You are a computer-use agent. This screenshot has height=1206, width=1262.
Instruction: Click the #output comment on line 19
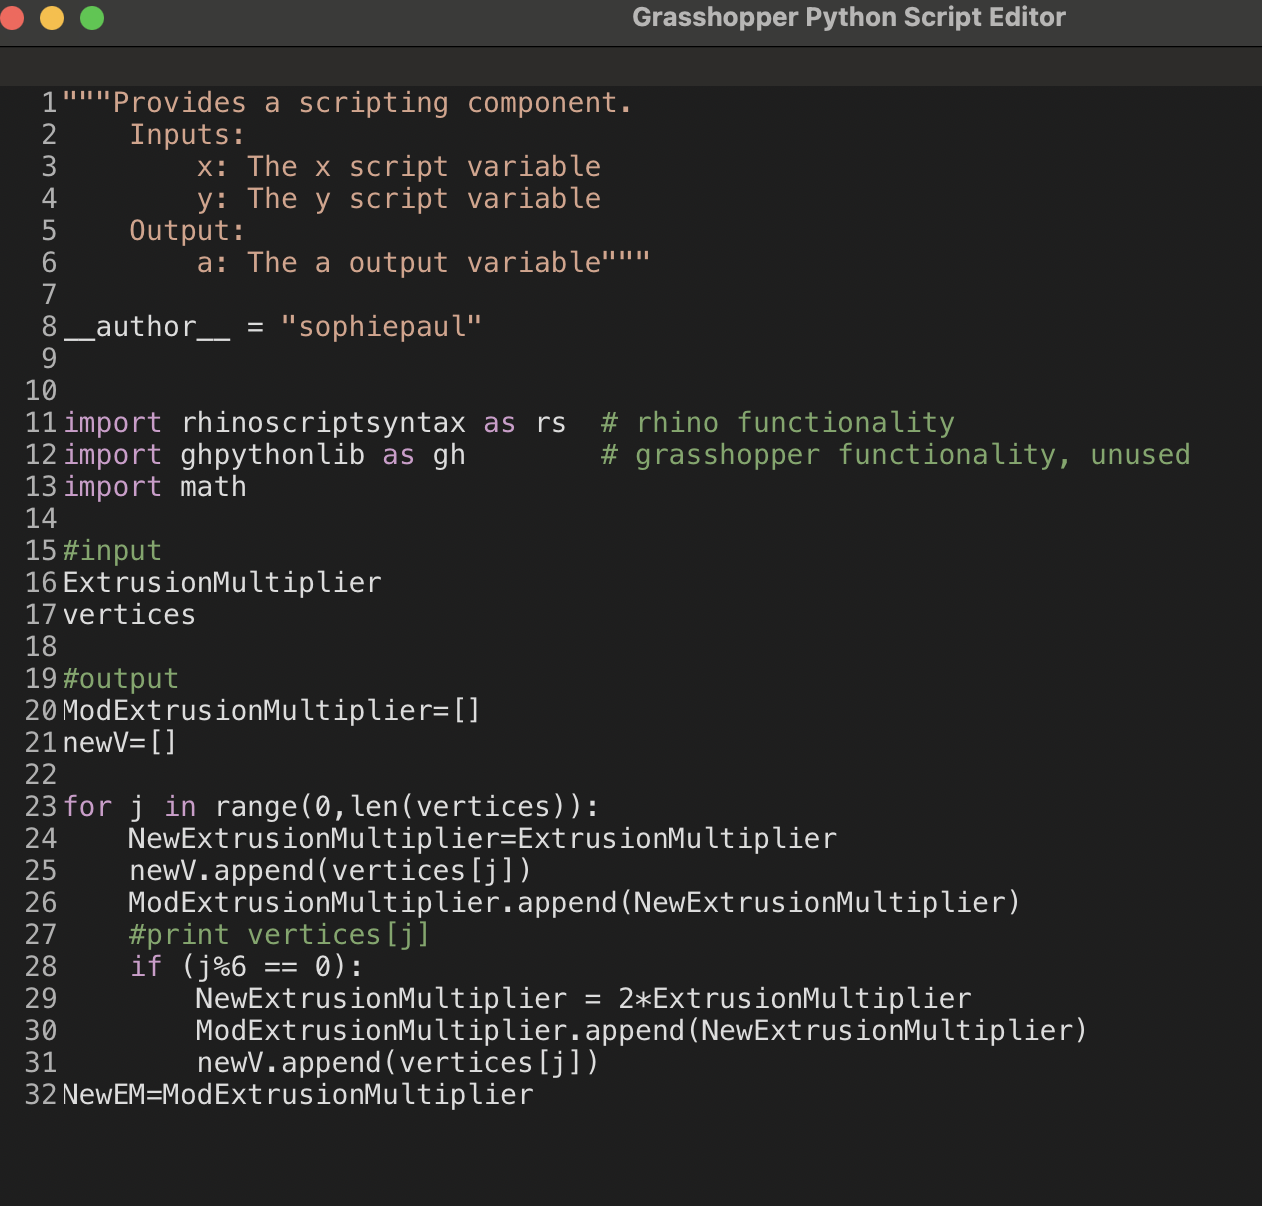point(120,678)
